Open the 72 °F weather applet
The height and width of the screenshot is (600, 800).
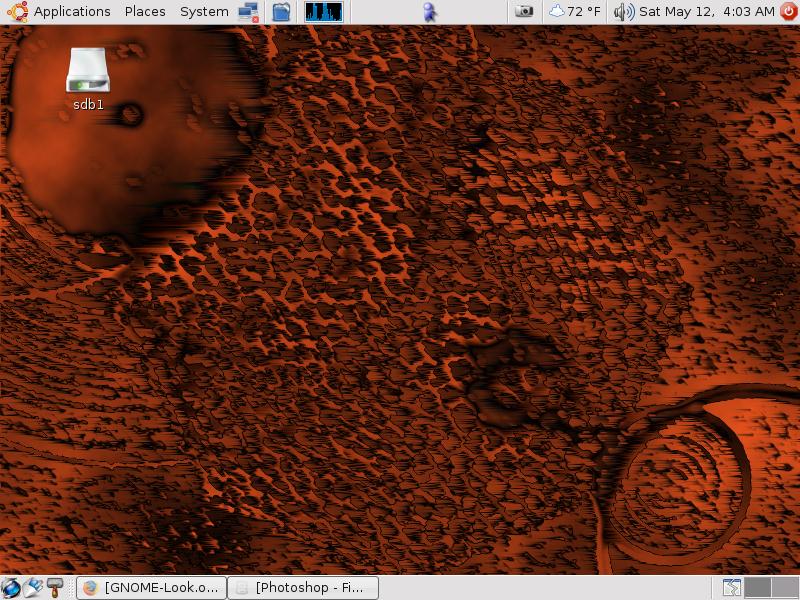tap(574, 11)
